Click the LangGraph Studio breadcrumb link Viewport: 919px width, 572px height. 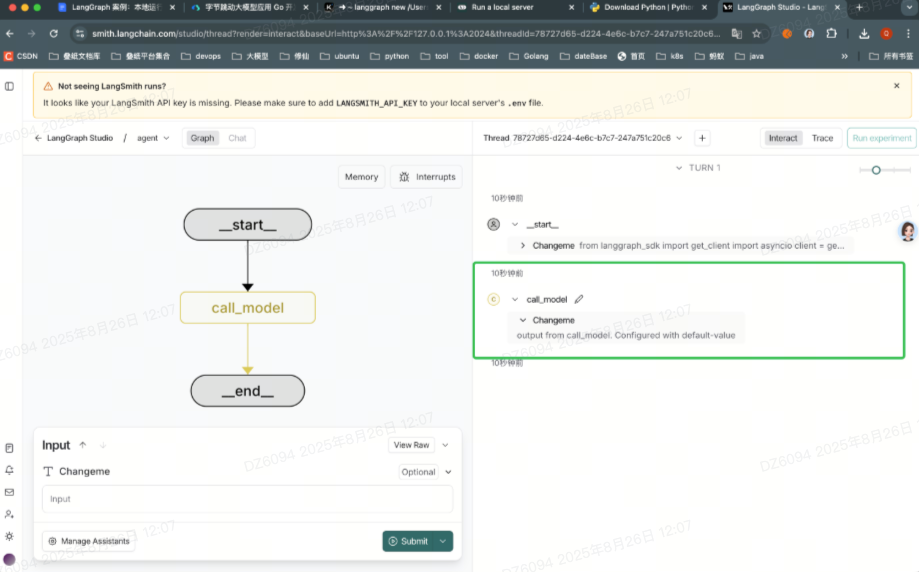[x=80, y=138]
